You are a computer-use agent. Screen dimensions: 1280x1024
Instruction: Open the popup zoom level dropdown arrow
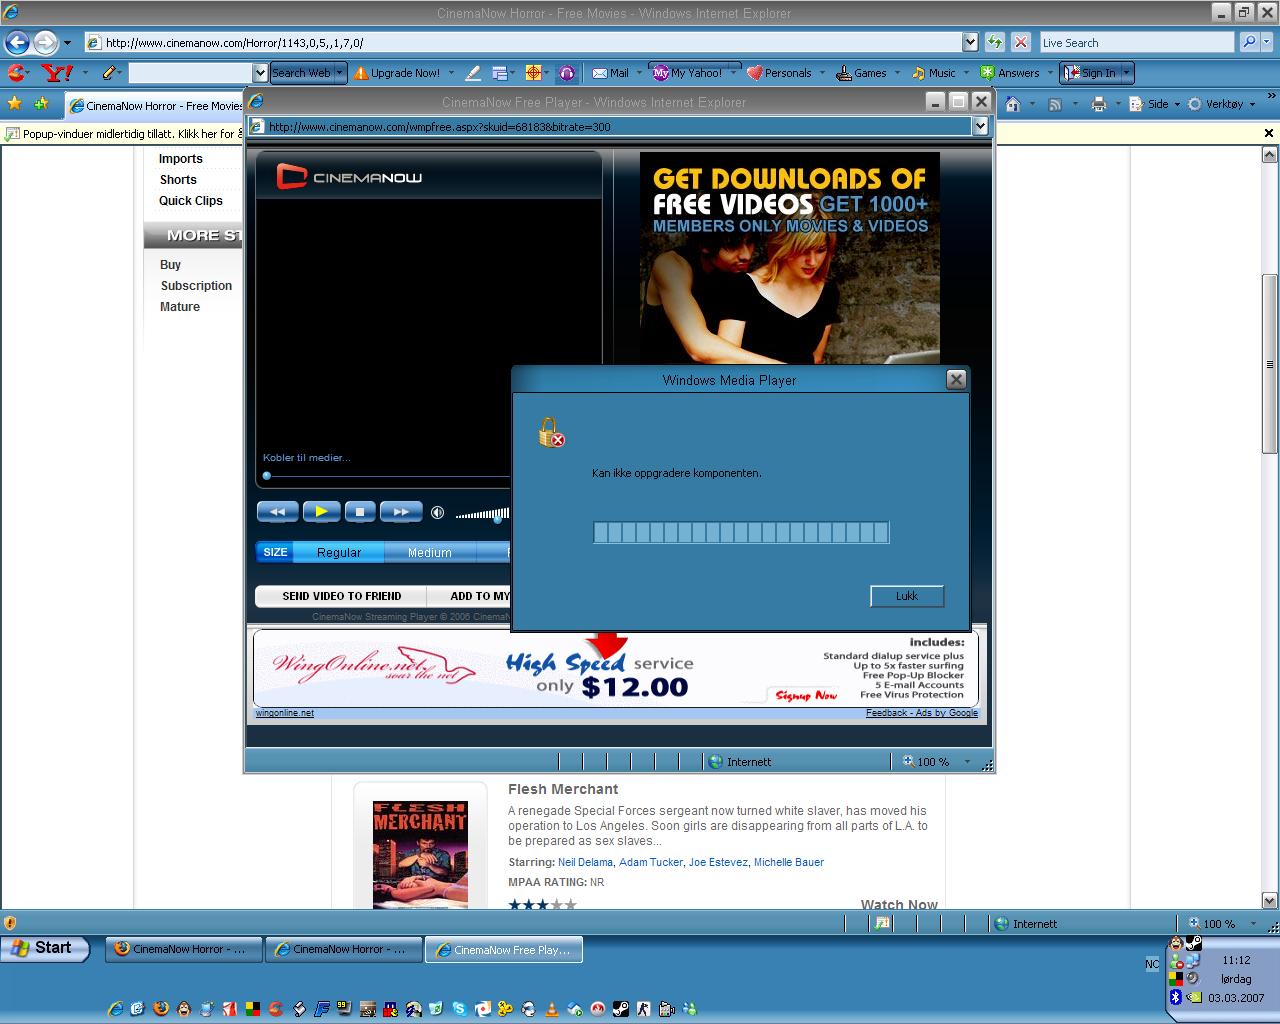967,762
